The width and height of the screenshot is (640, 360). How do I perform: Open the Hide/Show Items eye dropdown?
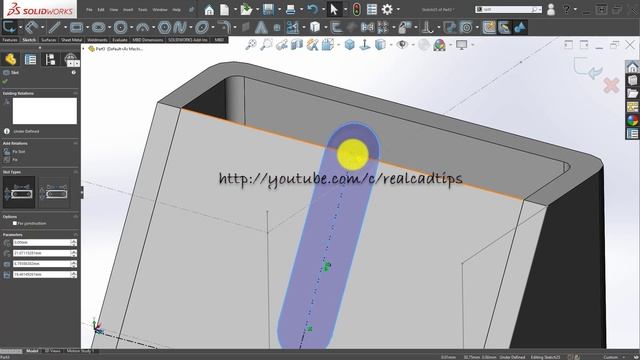pos(413,44)
